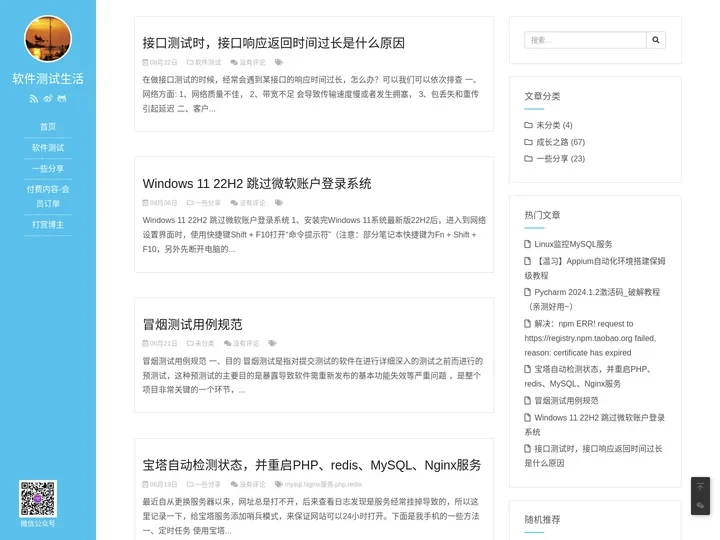
Task: Click 一些分享 category under Windows 11 post
Action: [208, 202]
